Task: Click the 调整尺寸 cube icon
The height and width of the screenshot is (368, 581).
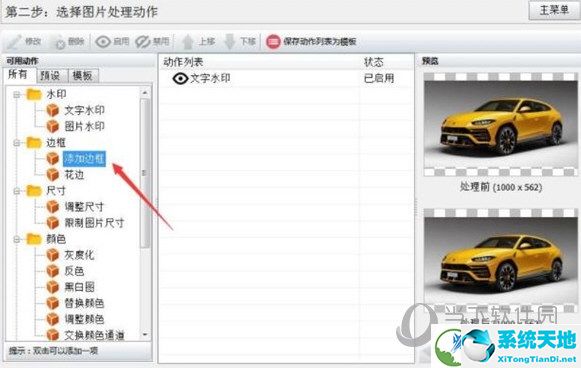Action: (53, 206)
